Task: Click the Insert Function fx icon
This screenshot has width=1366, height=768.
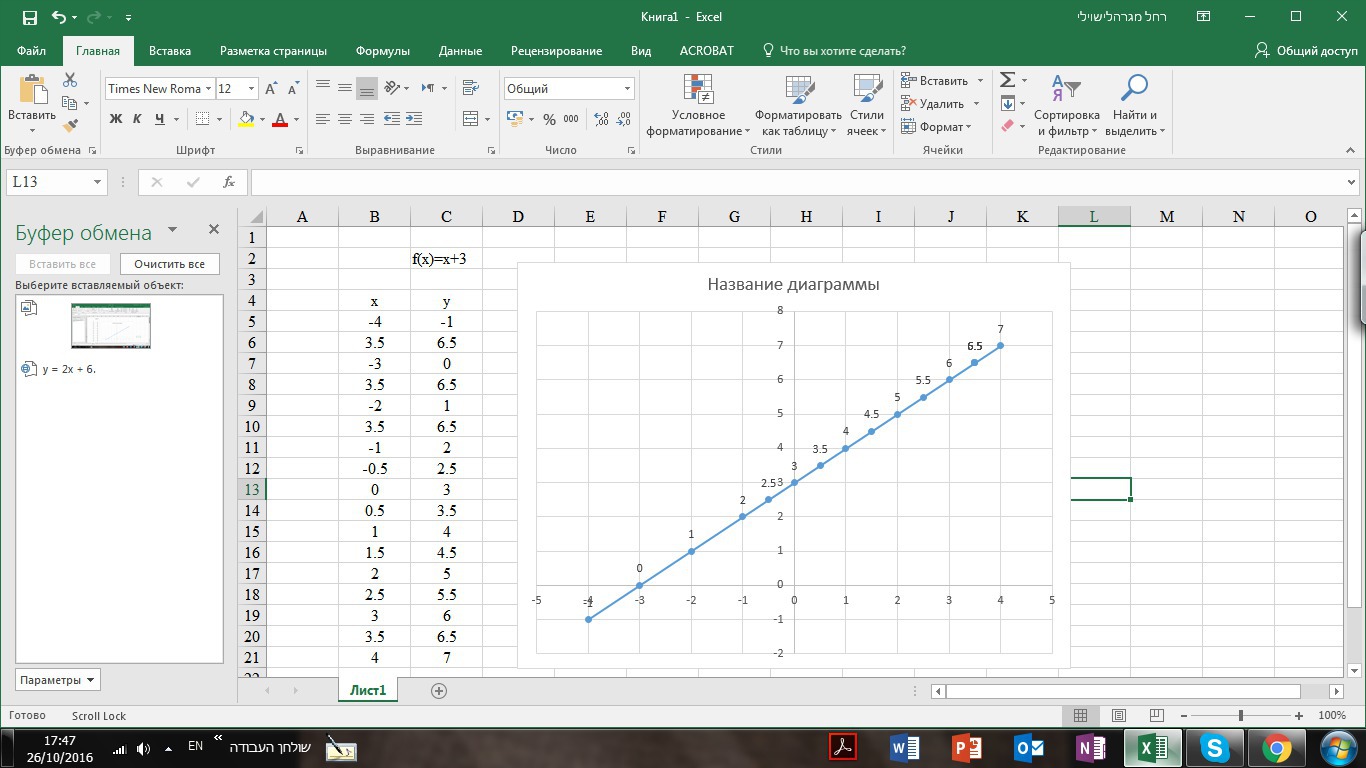Action: point(229,182)
